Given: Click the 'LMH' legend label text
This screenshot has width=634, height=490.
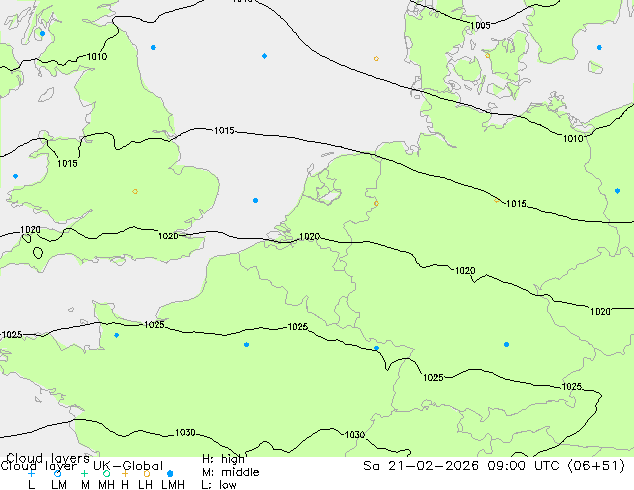Looking at the screenshot, I should pyautogui.click(x=173, y=484).
